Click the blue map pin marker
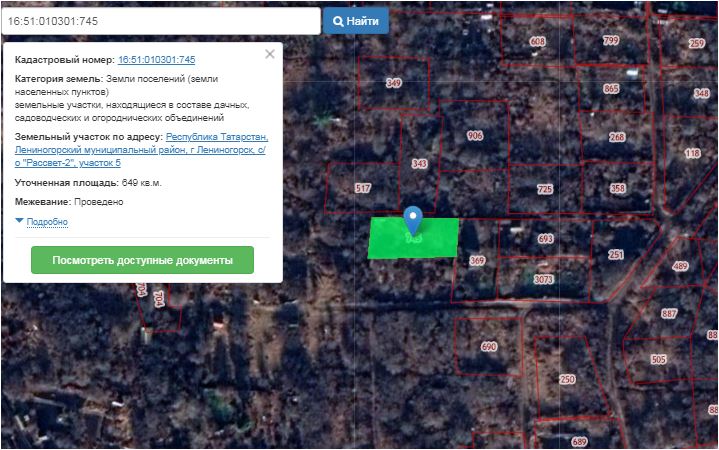This screenshot has width=719, height=450. (x=412, y=219)
